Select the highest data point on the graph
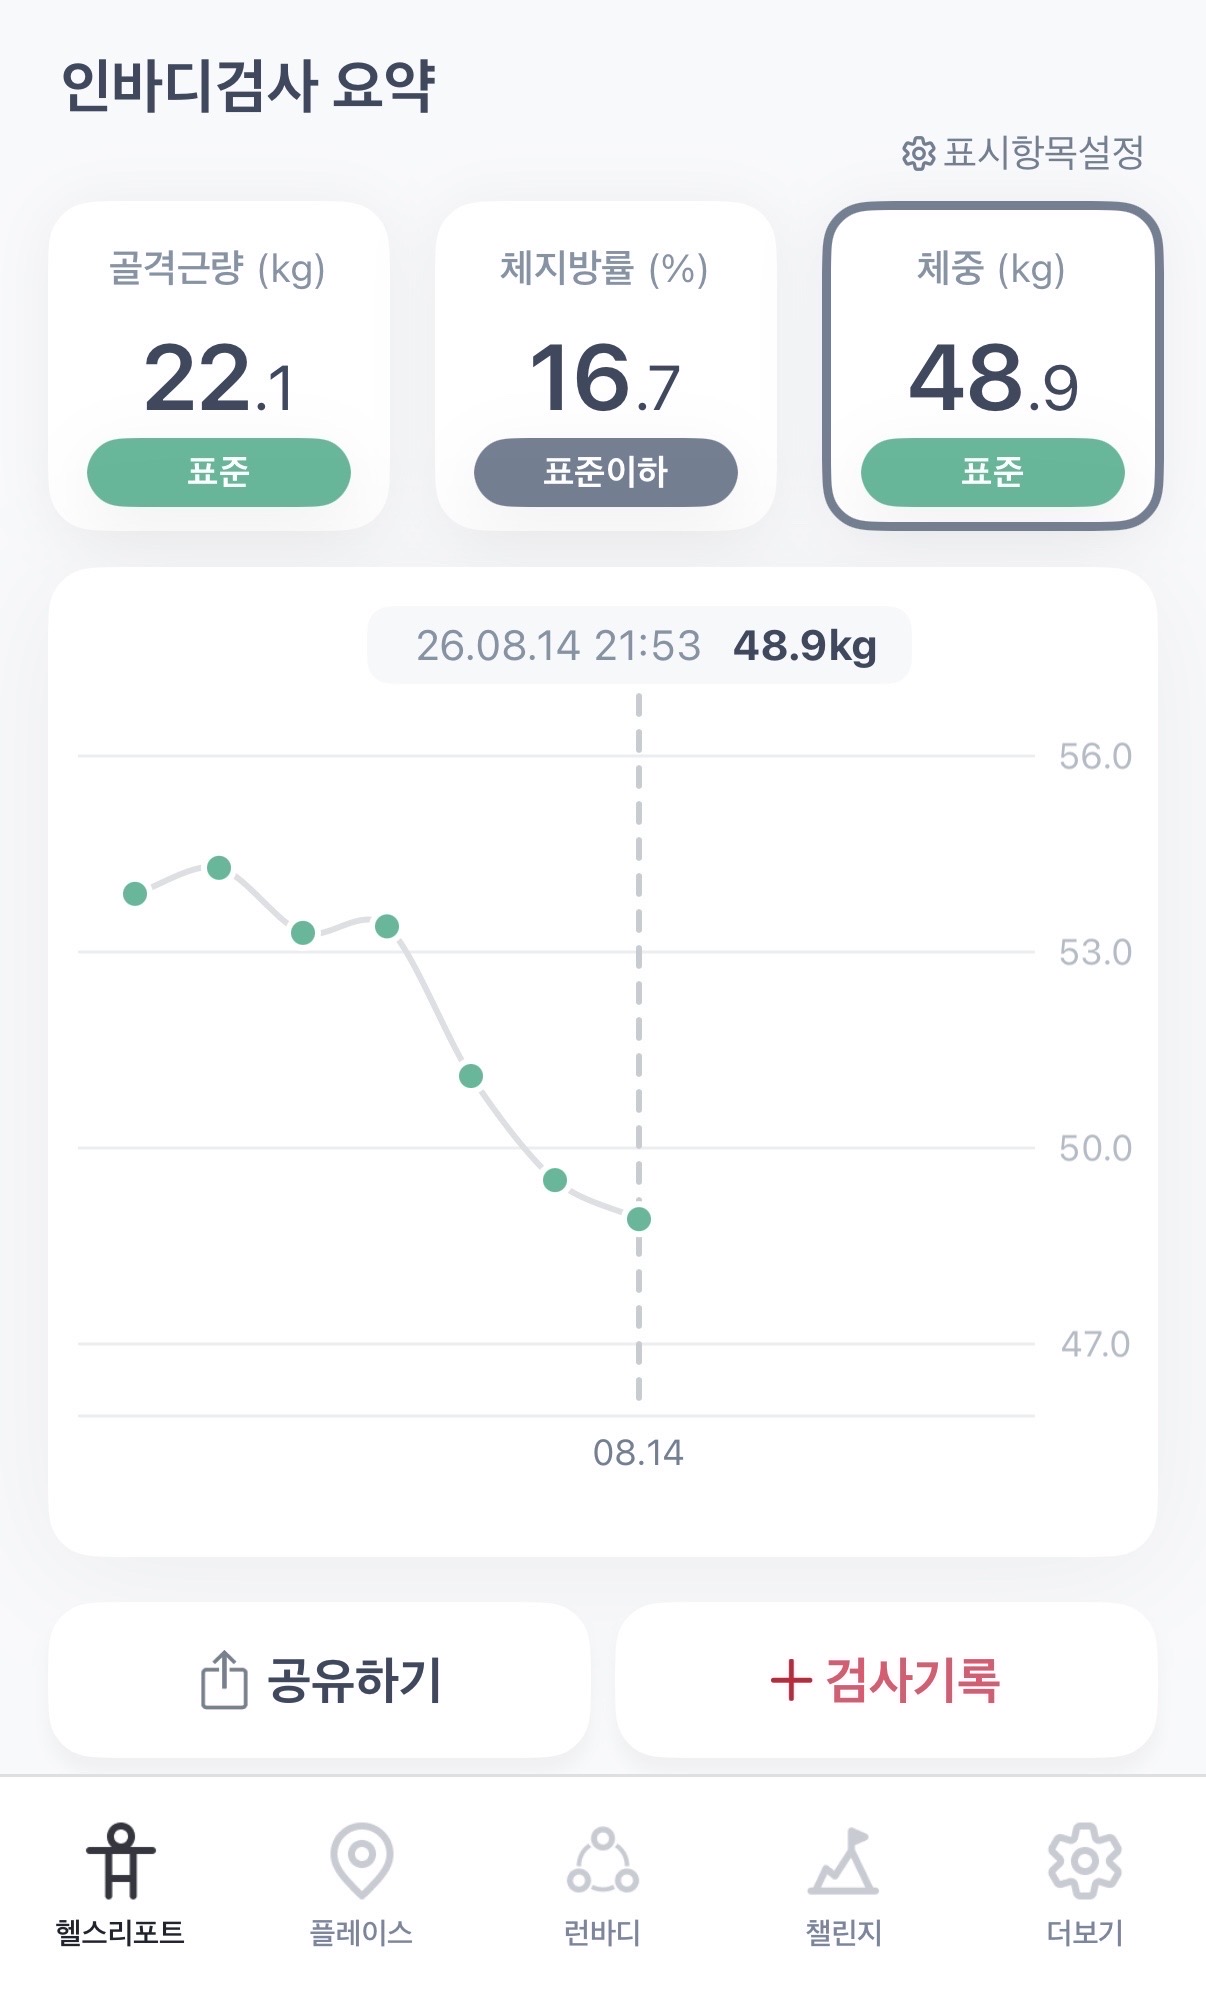The height and width of the screenshot is (2013, 1206). point(219,867)
